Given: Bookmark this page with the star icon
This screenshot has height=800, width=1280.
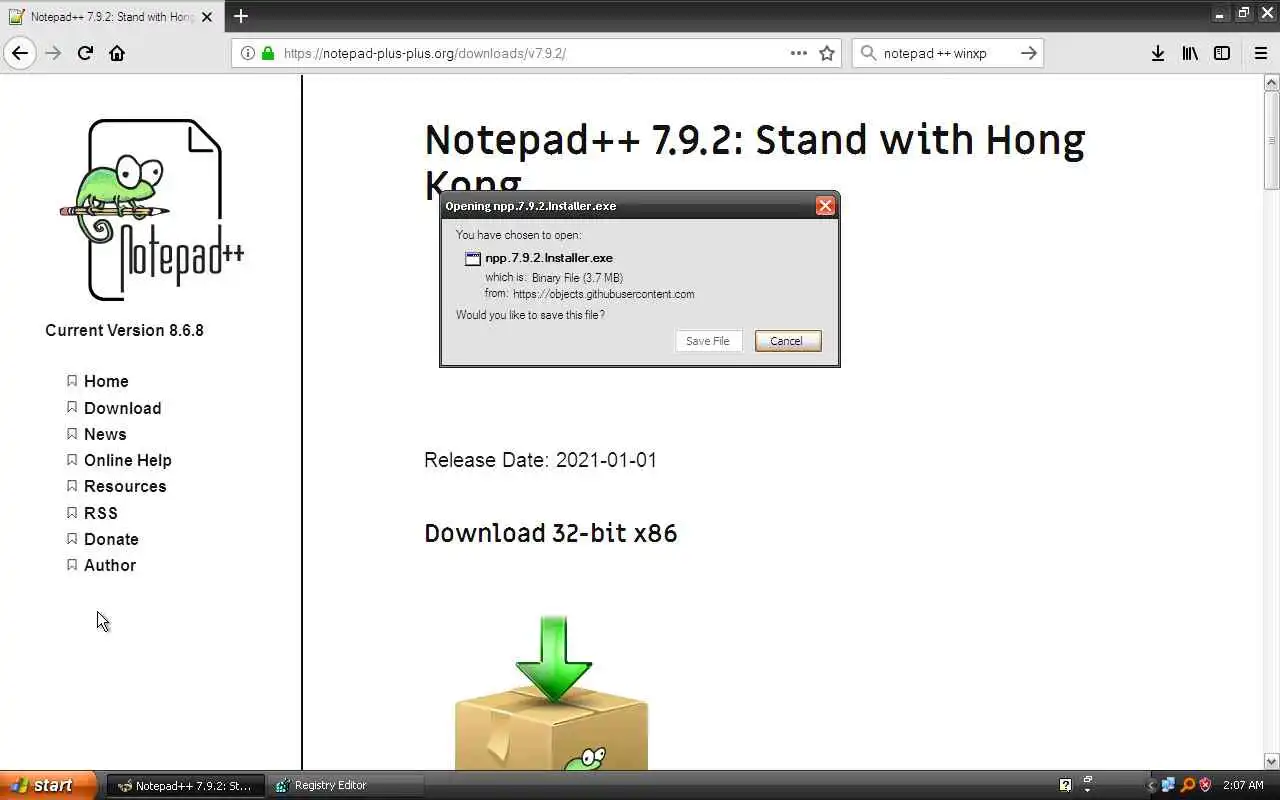Looking at the screenshot, I should tap(827, 53).
